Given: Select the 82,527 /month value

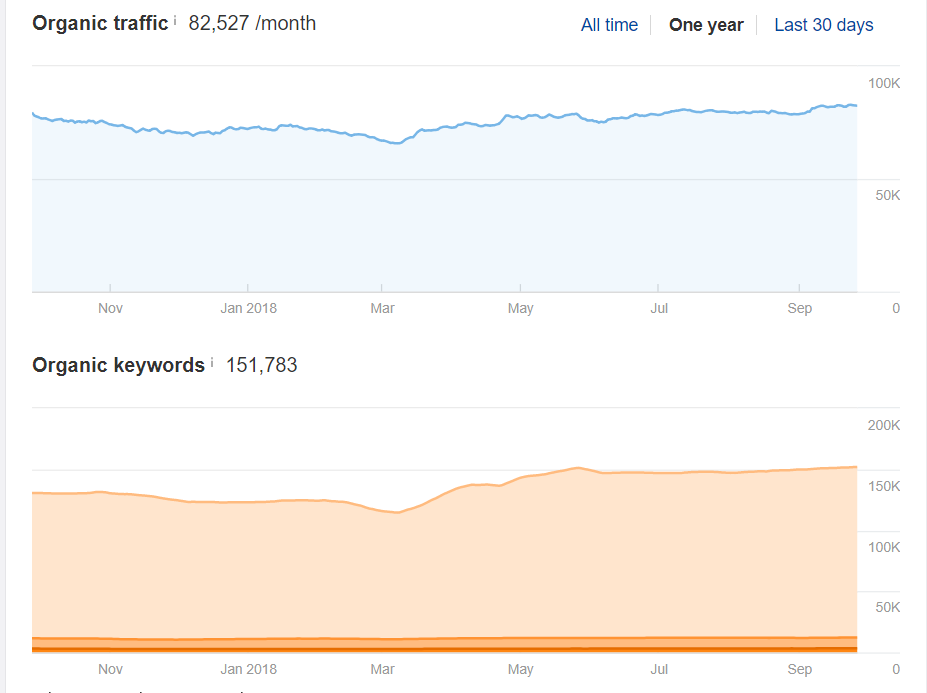Looking at the screenshot, I should coord(252,23).
